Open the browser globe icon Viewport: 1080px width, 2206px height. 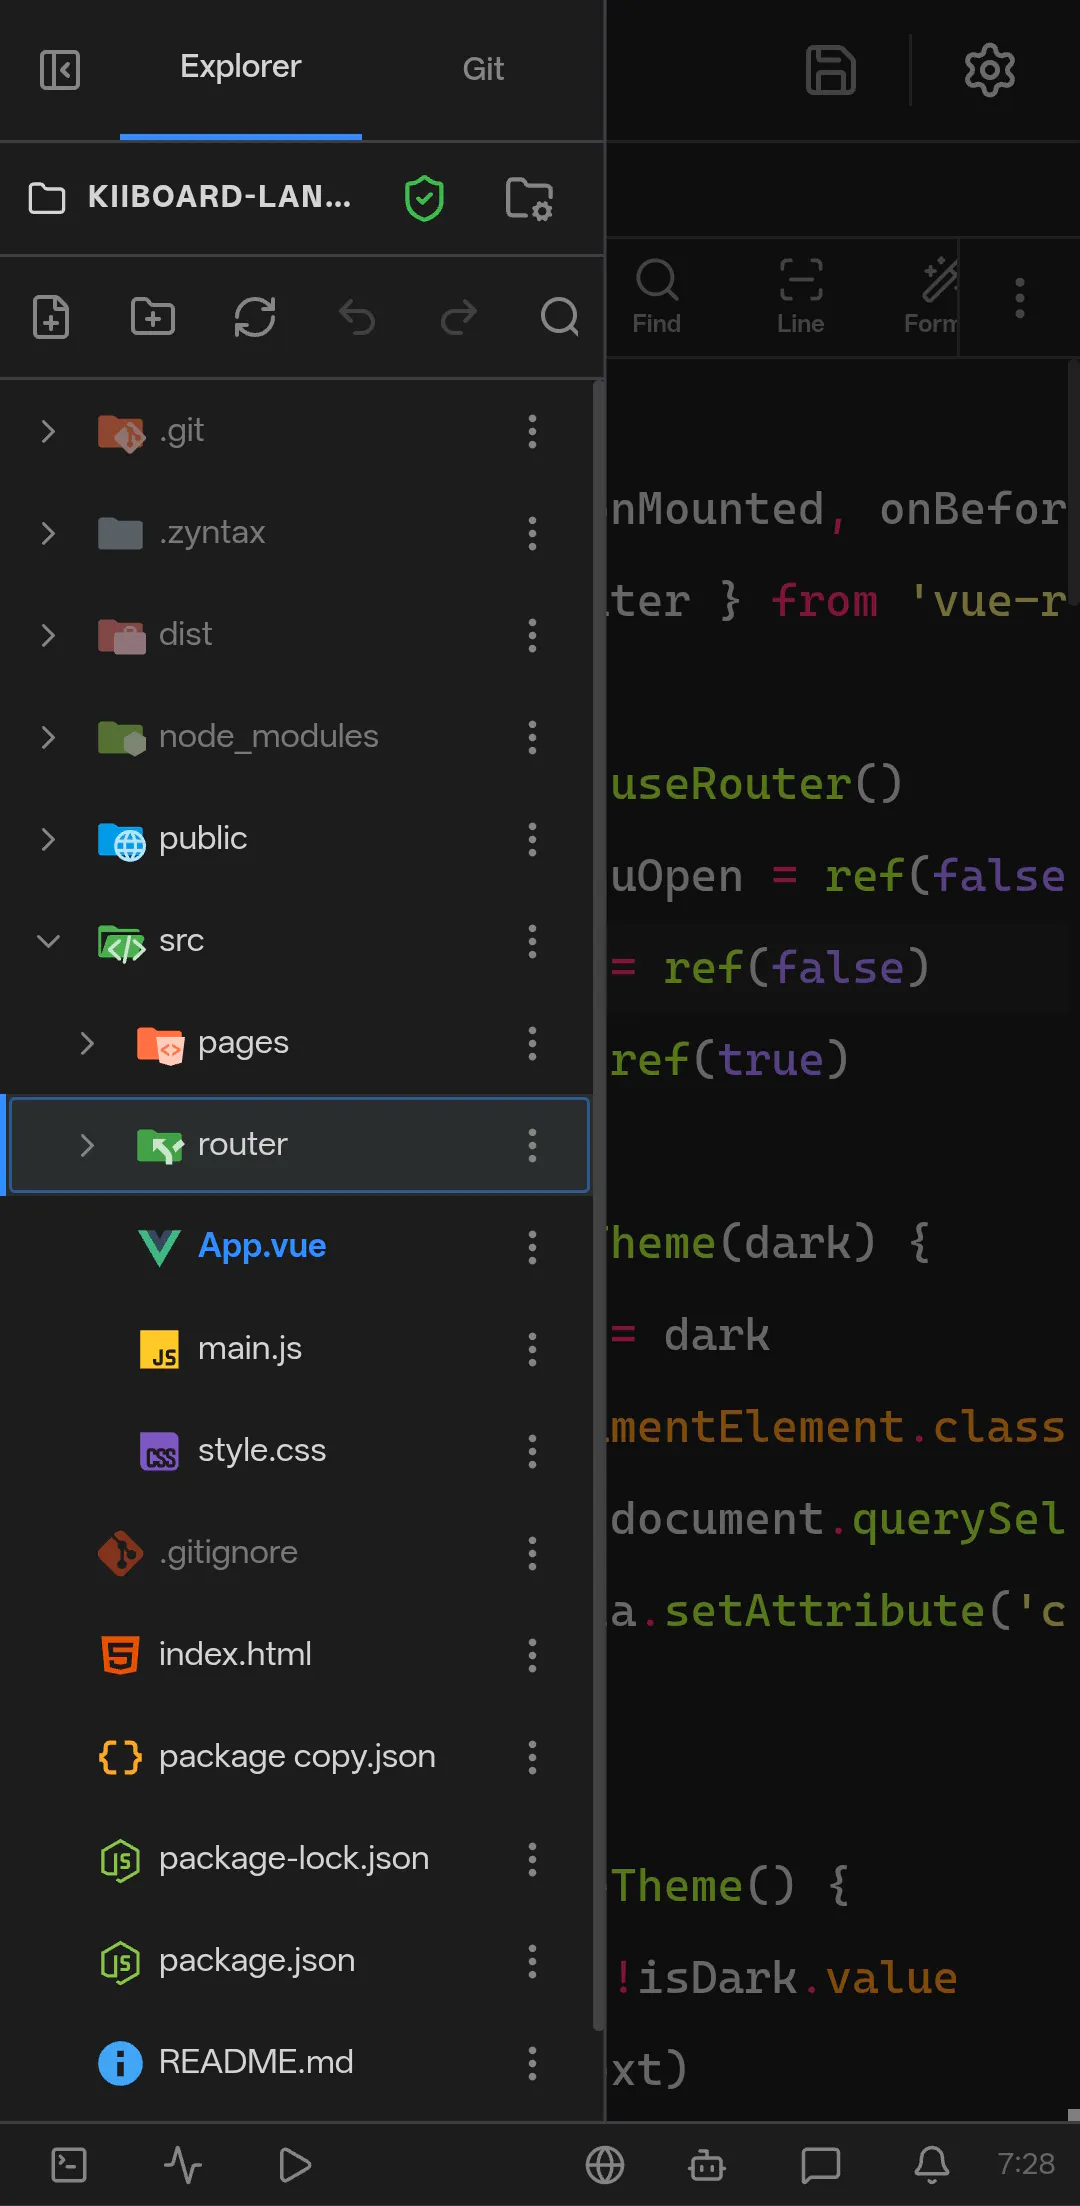click(605, 2165)
